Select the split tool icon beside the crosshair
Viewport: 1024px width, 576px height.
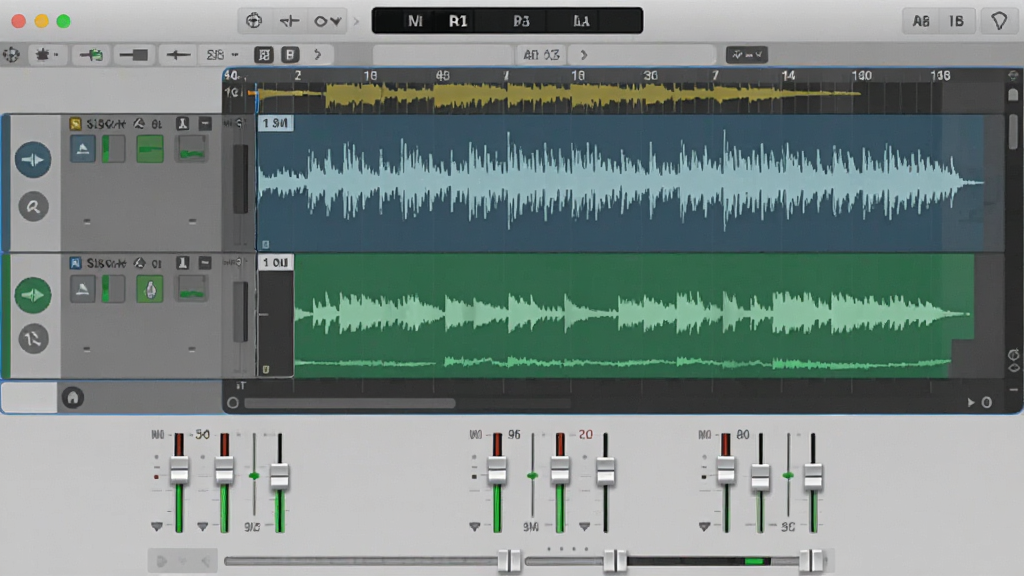click(x=289, y=21)
